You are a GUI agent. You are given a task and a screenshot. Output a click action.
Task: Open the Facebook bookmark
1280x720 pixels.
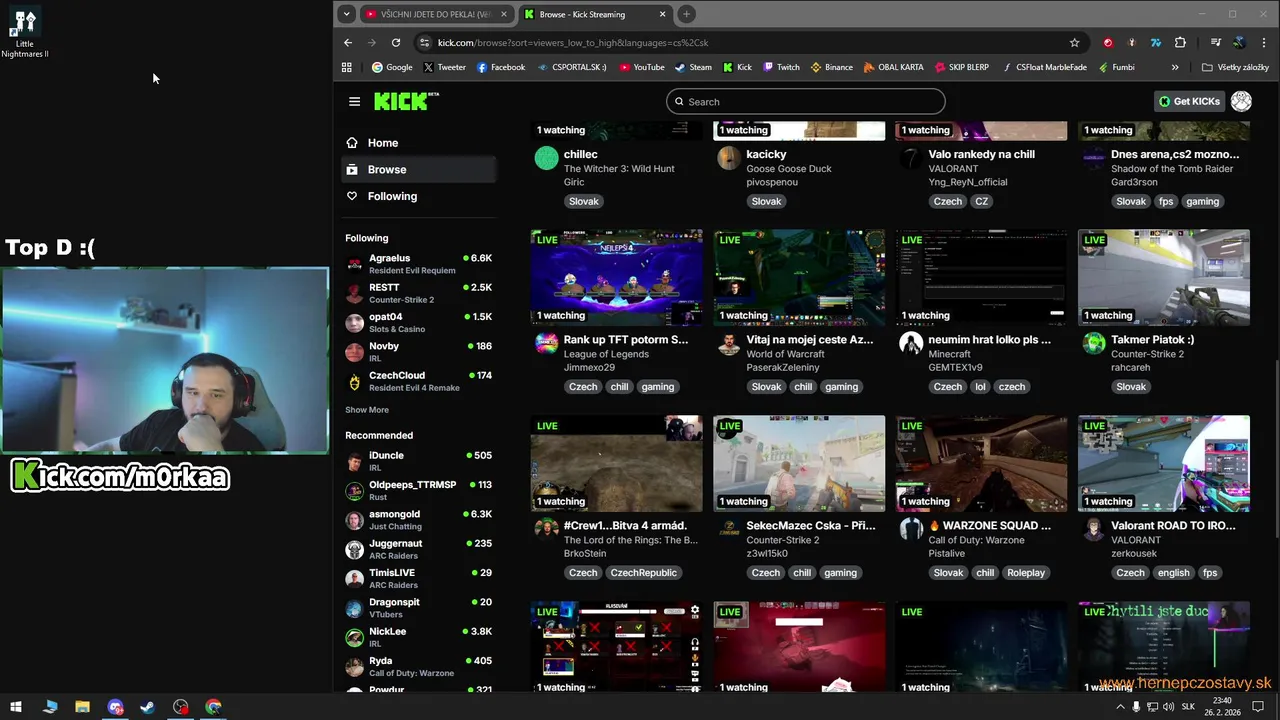[501, 67]
